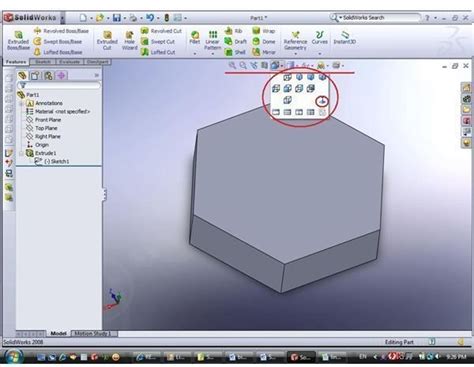474x367 pixels.
Task: Click the feature tree filter field
Action: tap(59, 86)
